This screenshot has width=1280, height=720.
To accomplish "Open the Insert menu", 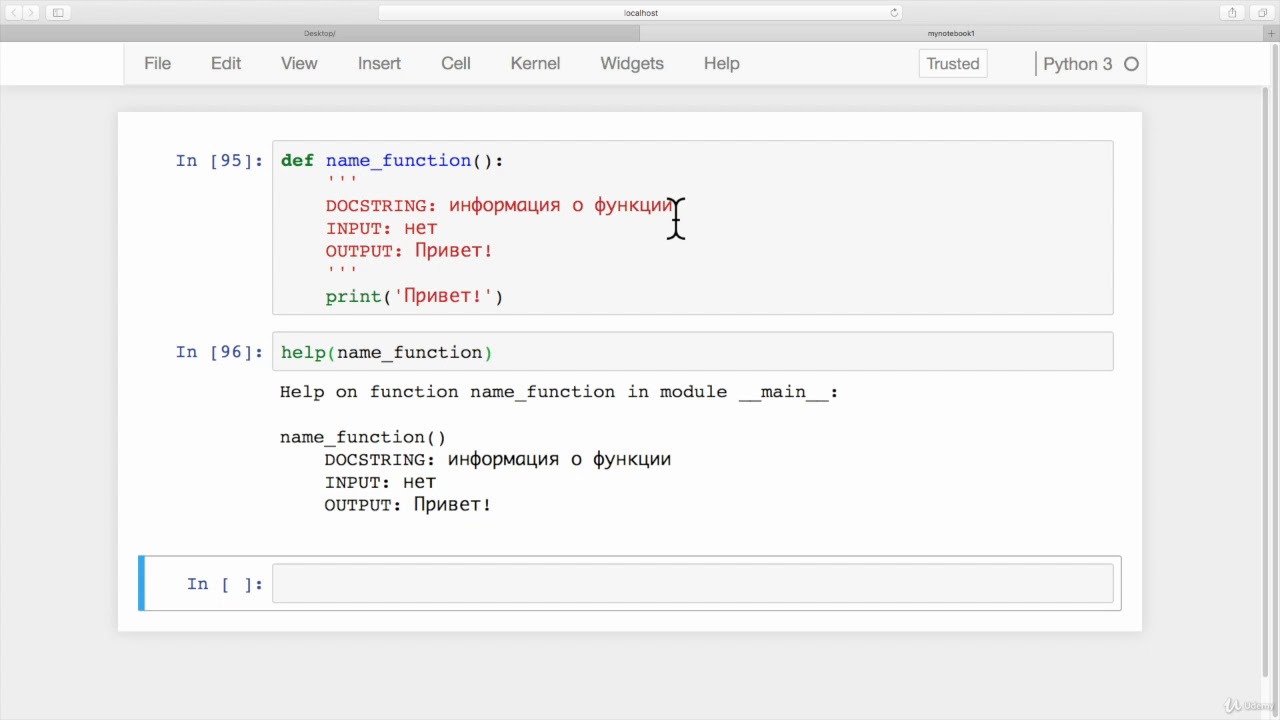I will [379, 63].
